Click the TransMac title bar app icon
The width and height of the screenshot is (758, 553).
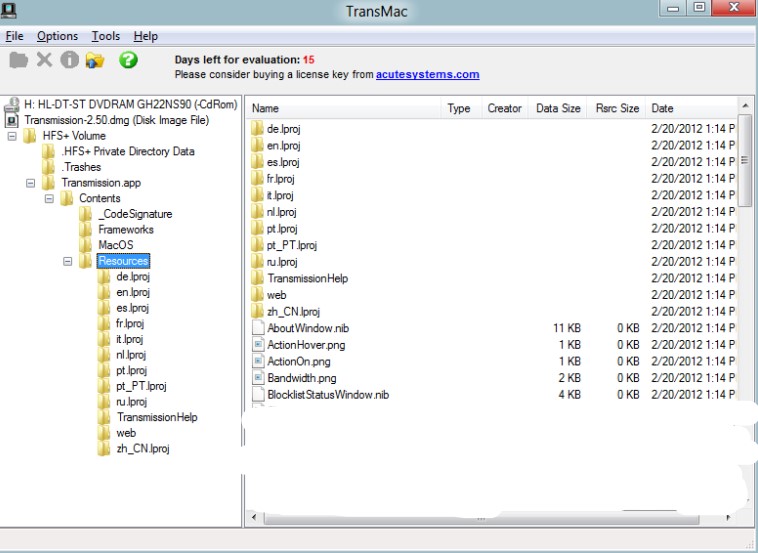pyautogui.click(x=8, y=10)
